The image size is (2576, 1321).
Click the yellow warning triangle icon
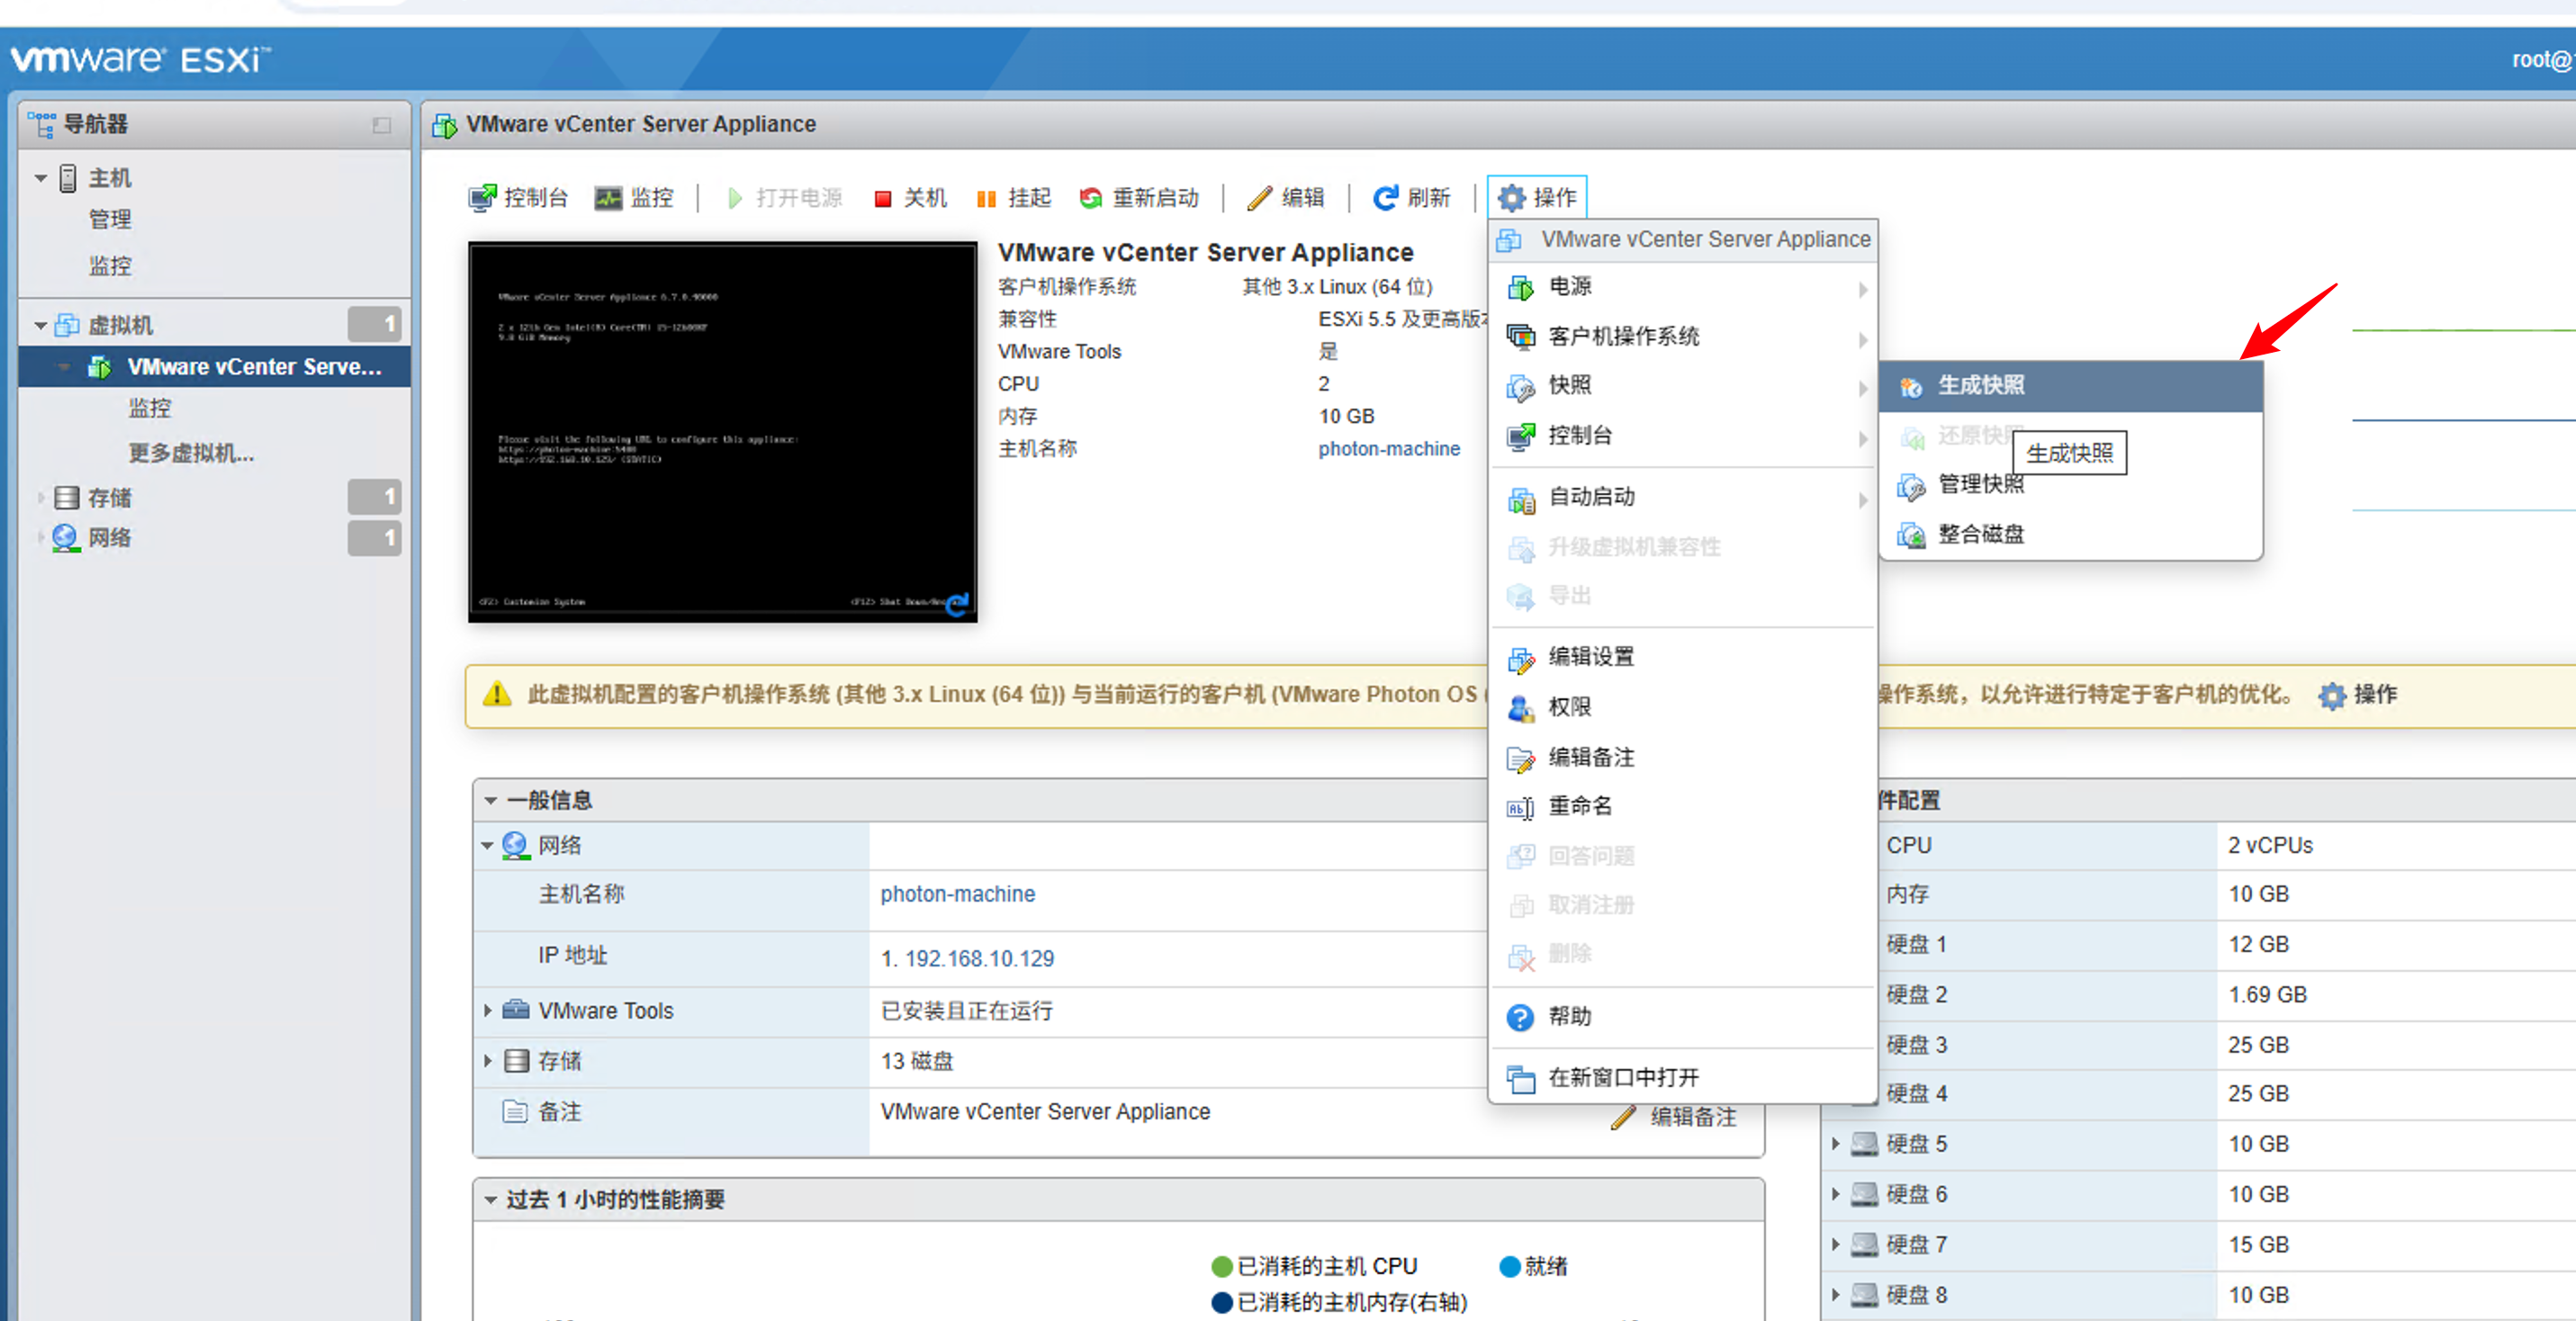[497, 695]
